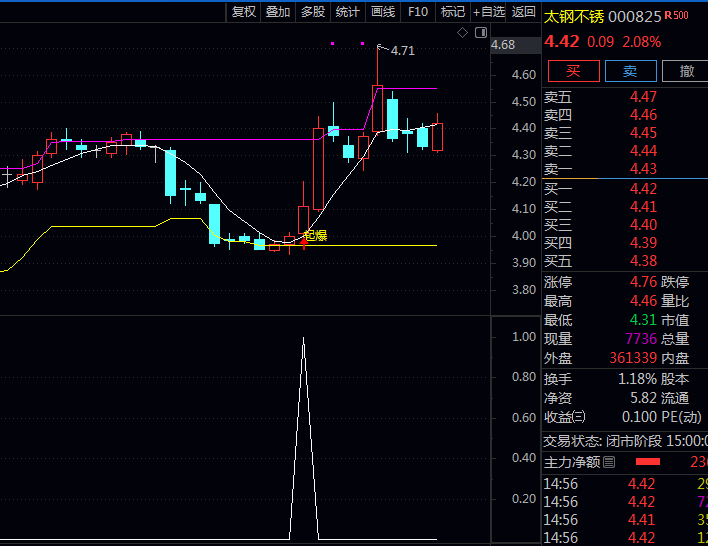
Task: Click the 涨停 value 4.76
Action: coord(643,282)
